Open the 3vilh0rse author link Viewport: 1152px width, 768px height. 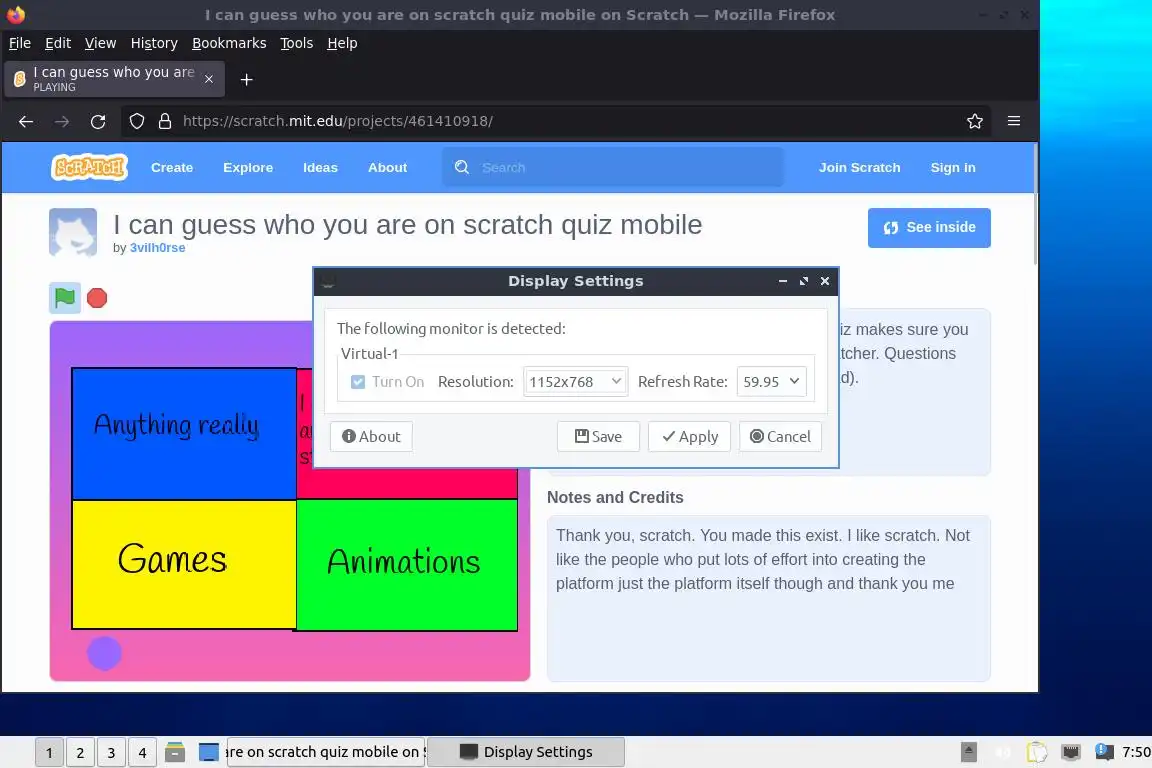click(x=157, y=248)
